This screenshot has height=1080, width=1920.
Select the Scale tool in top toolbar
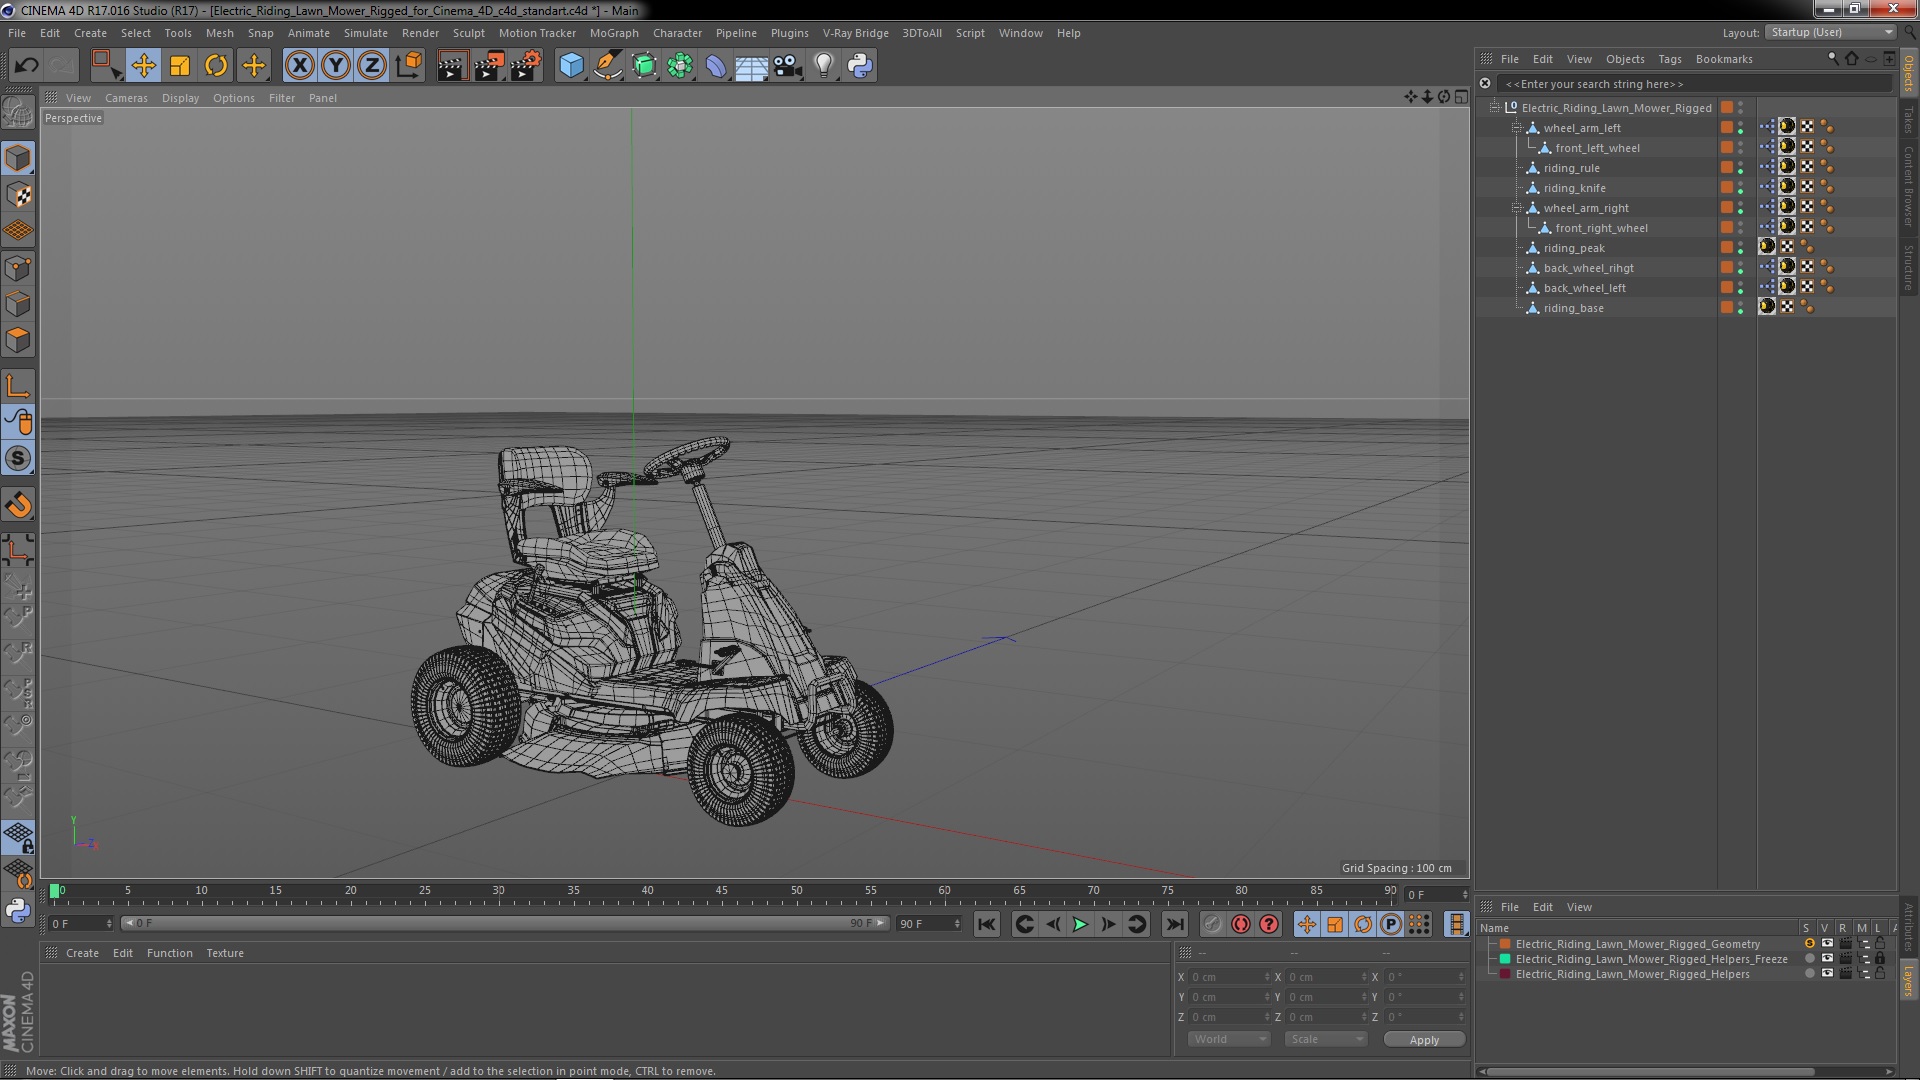180,66
